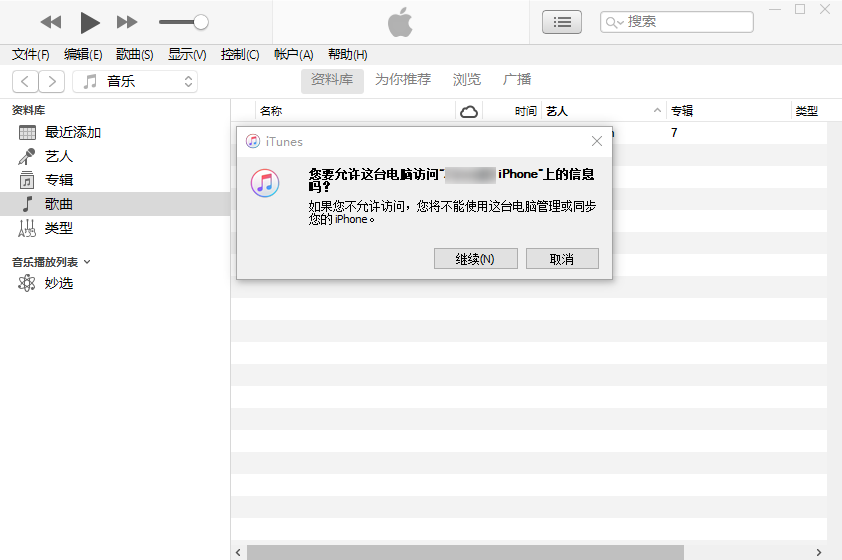Screen dimensions: 842x560
Task: Toggle the sort arrow in 艺人 column
Action: tap(657, 111)
